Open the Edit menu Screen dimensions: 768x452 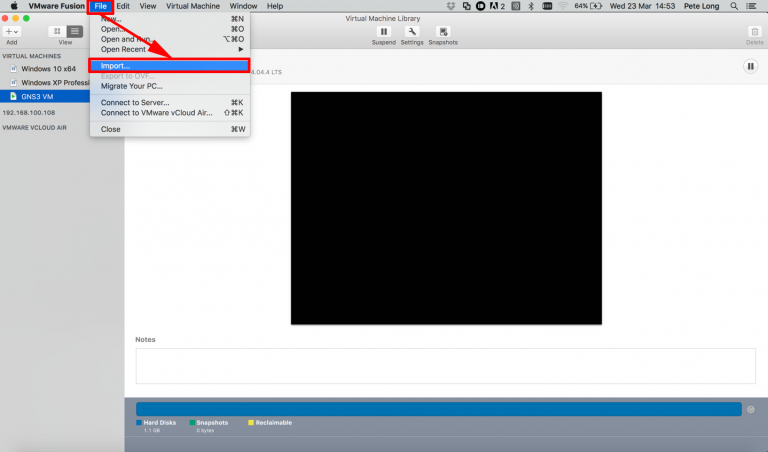(123, 6)
